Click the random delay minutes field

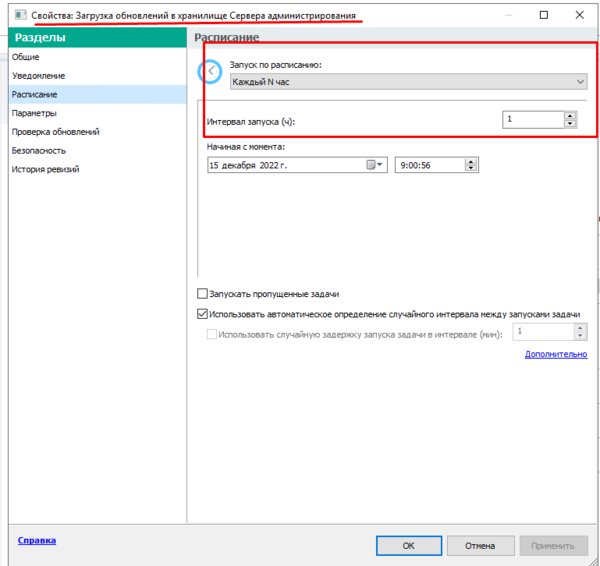click(x=543, y=331)
